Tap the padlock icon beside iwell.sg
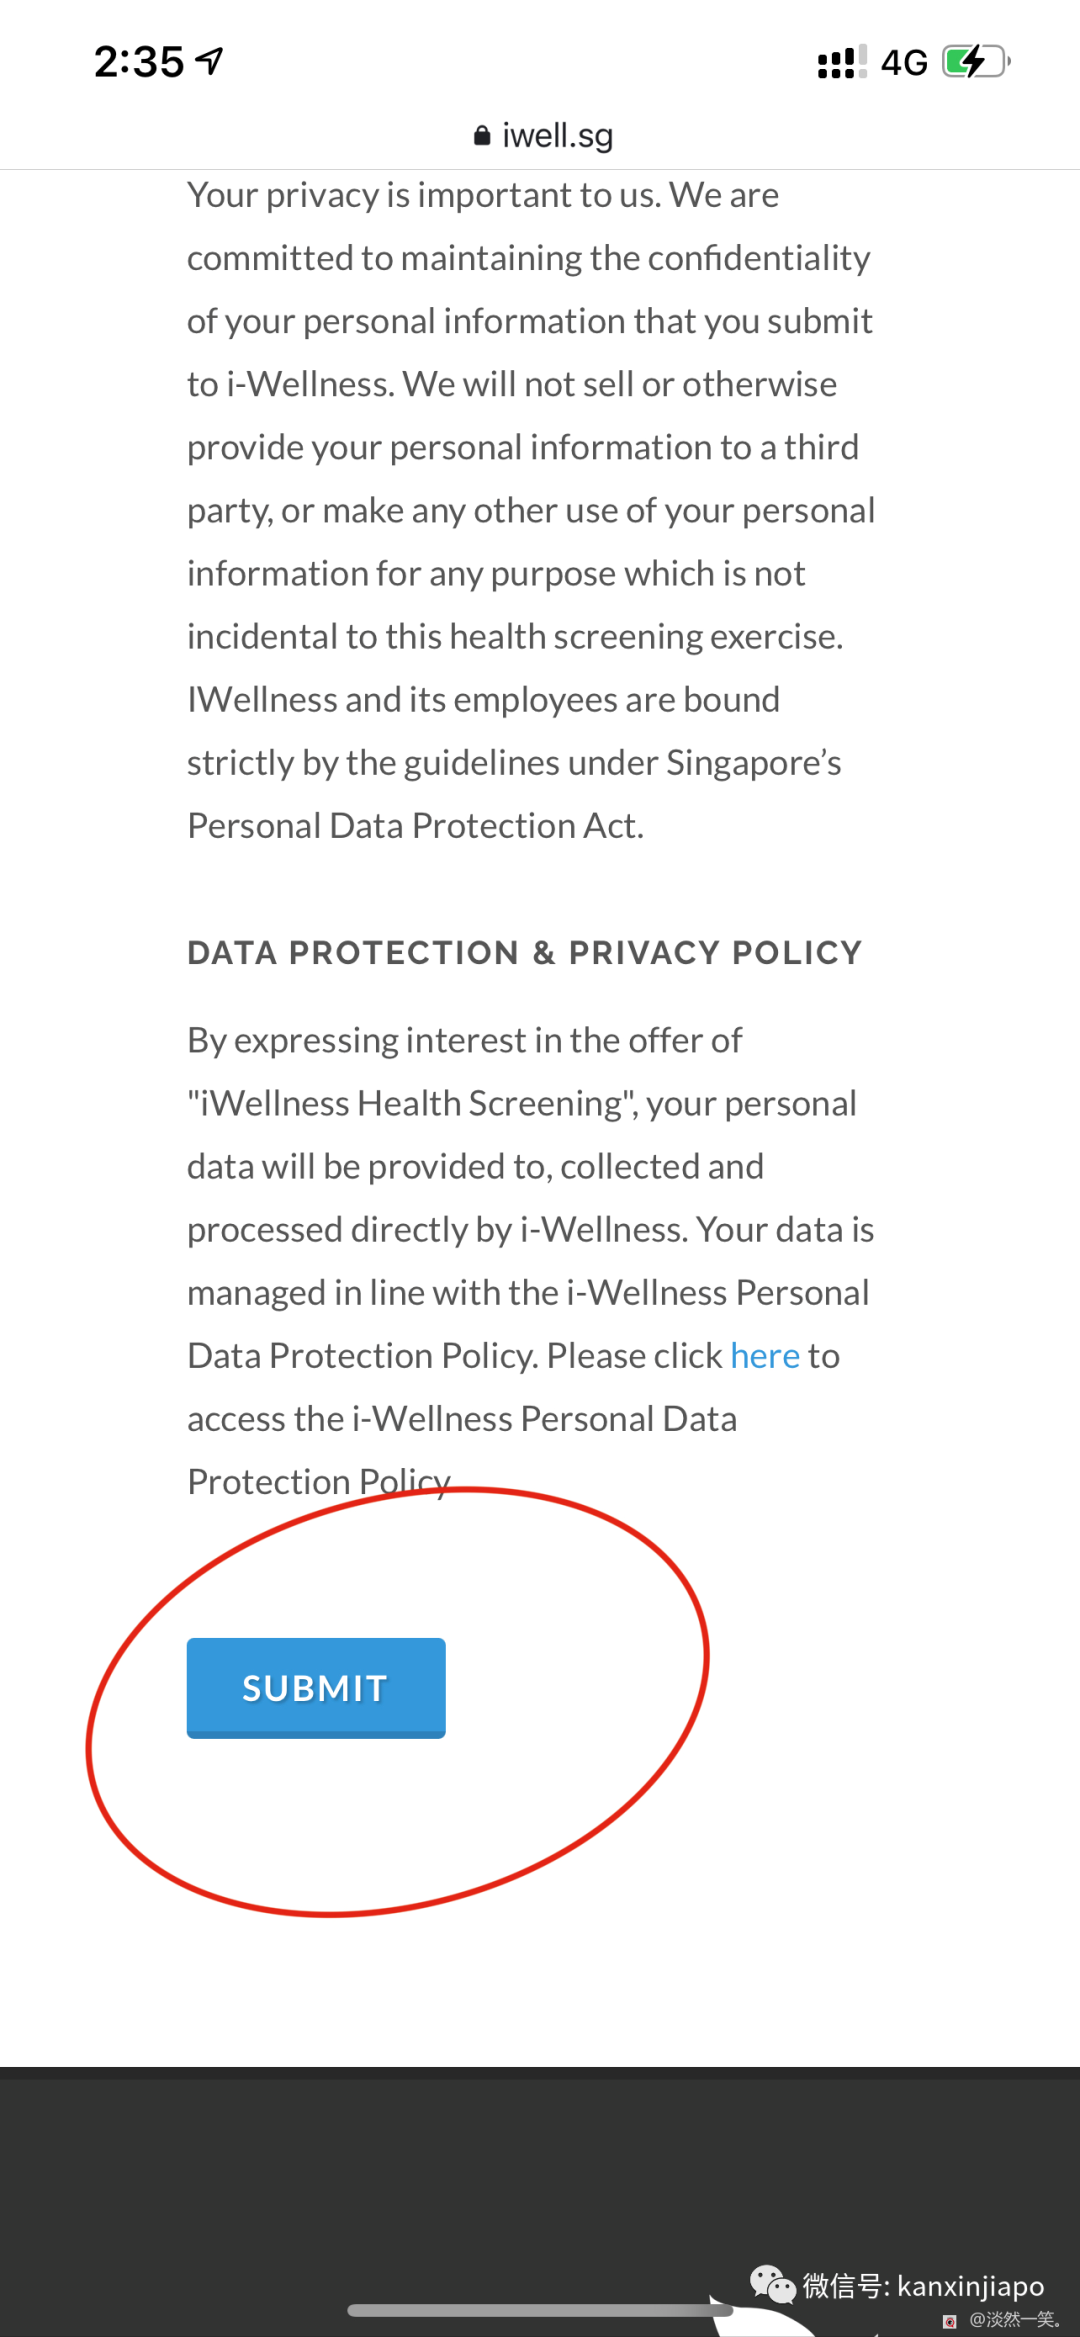1080x2337 pixels. pos(482,136)
